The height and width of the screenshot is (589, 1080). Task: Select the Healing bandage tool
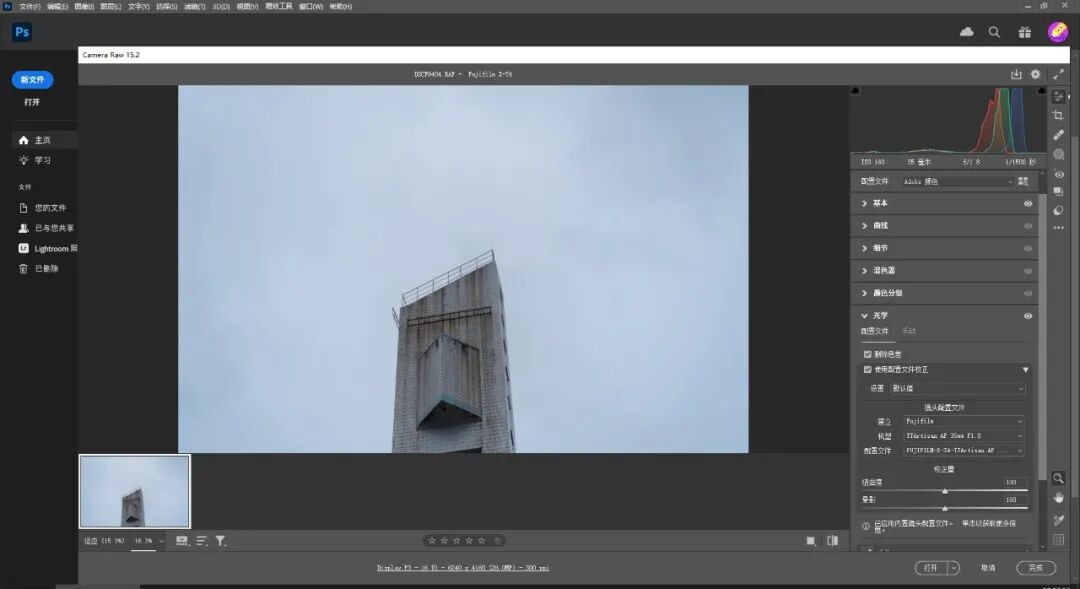(1059, 135)
